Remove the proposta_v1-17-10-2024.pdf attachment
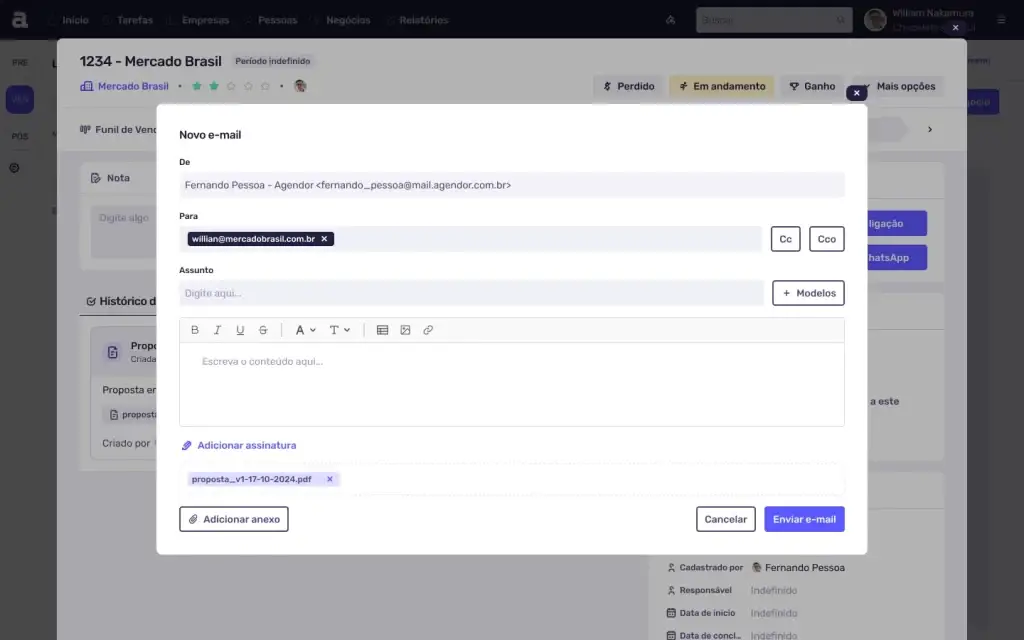 coord(330,478)
